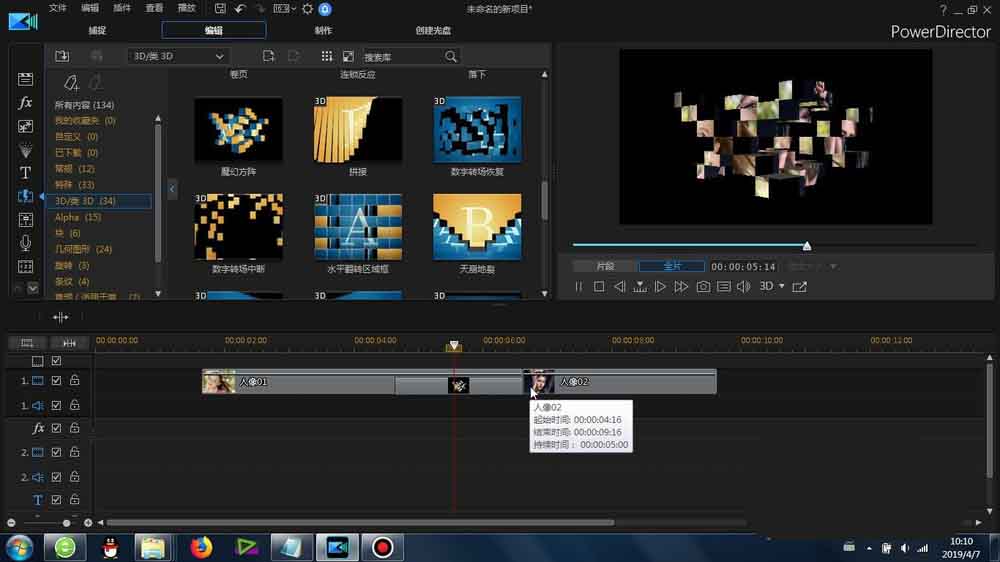Click the search magnifier in library search box

click(x=451, y=57)
